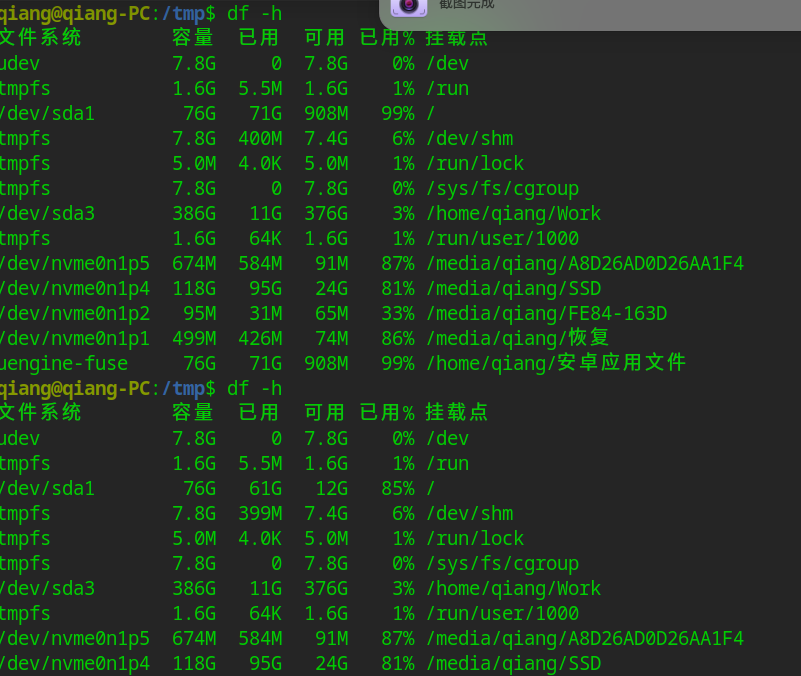Click /dev/sda3 in first df output
Viewport: 801px width, 676px height.
point(47,214)
